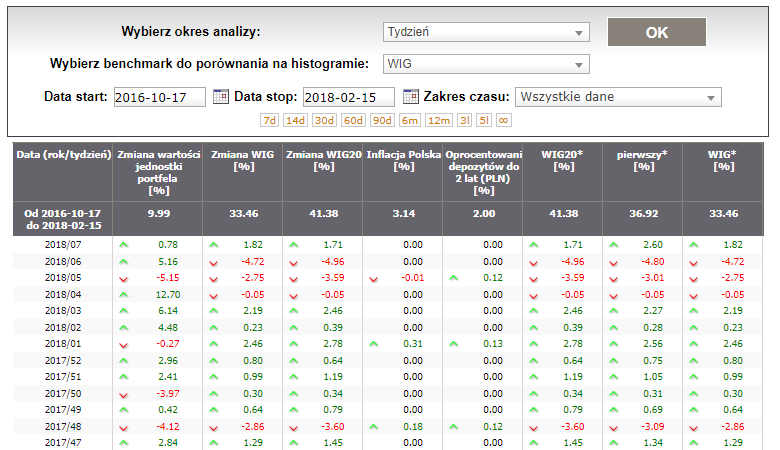The width and height of the screenshot is (780, 450).
Task: Edit the Data start field 2016-10-17
Action: pyautogui.click(x=160, y=97)
